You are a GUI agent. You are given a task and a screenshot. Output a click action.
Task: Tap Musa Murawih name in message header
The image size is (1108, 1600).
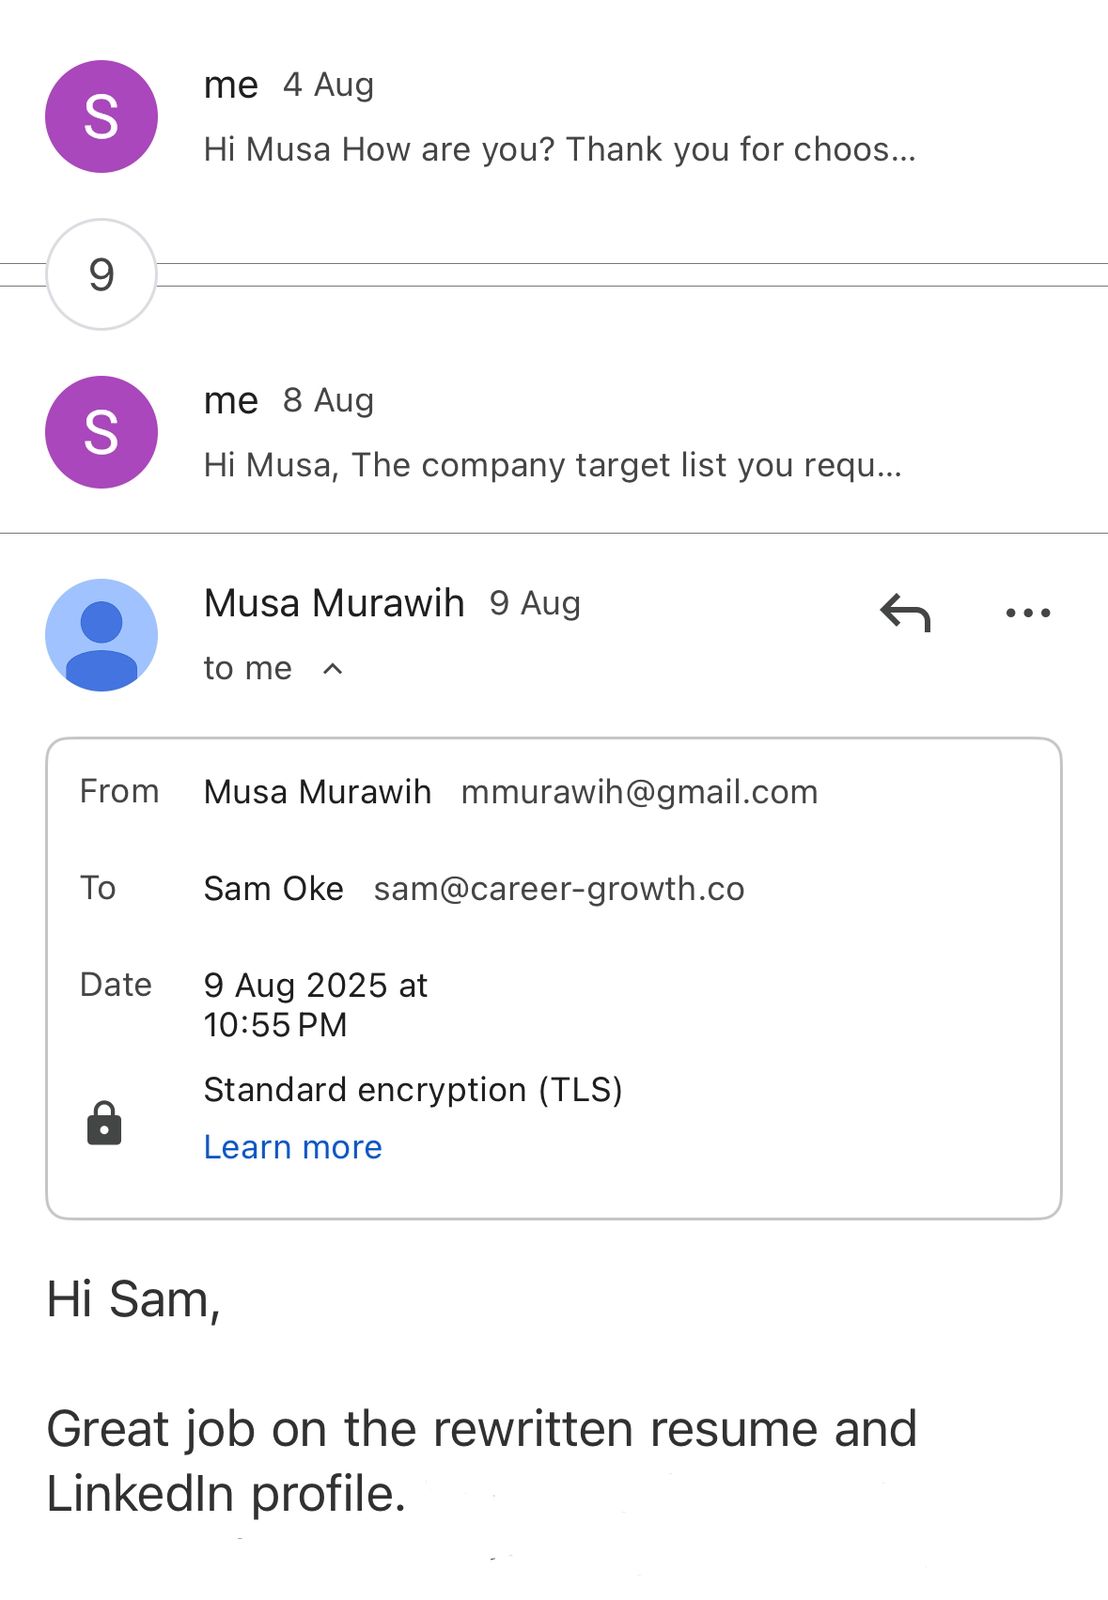(x=334, y=603)
